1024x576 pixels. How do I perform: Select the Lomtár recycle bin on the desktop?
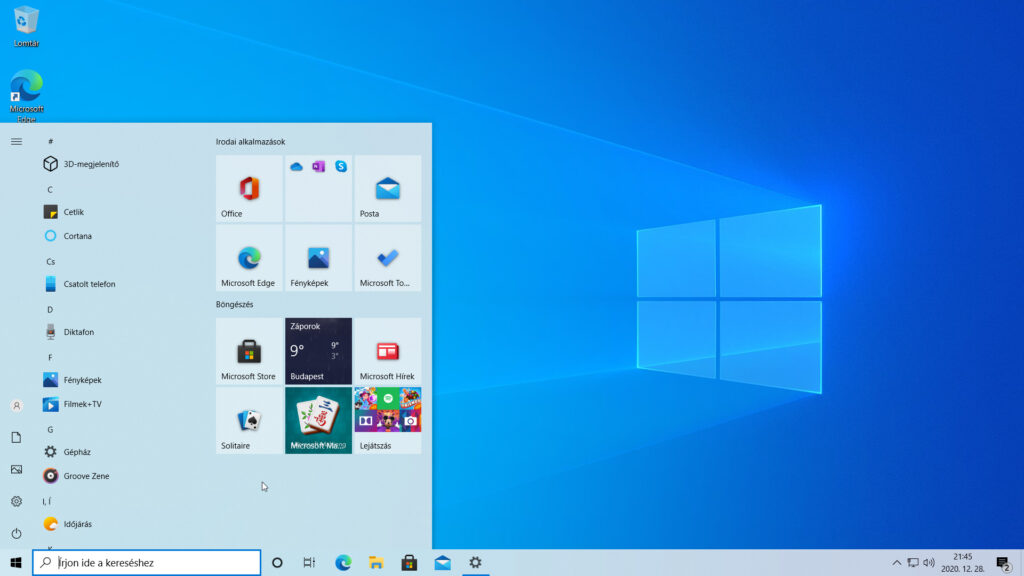[26, 27]
